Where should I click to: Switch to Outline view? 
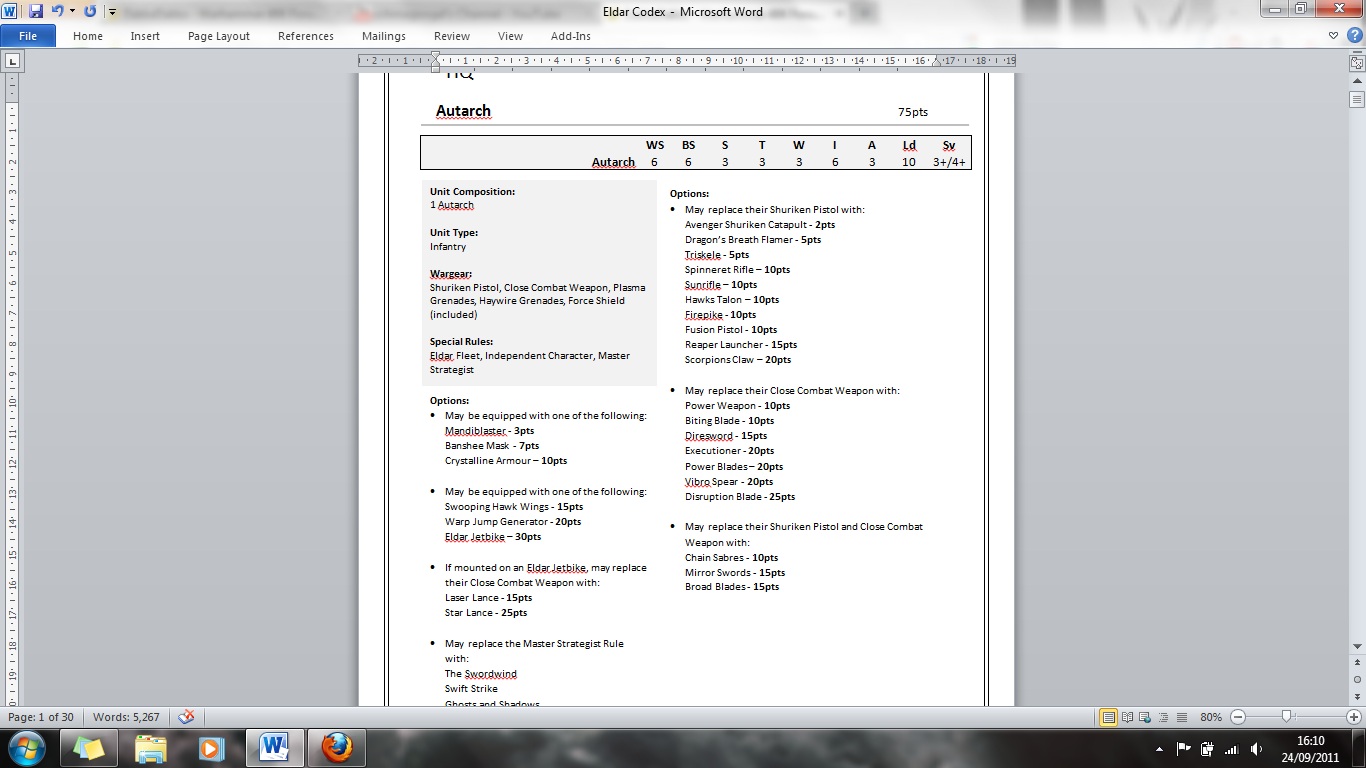click(x=1163, y=717)
